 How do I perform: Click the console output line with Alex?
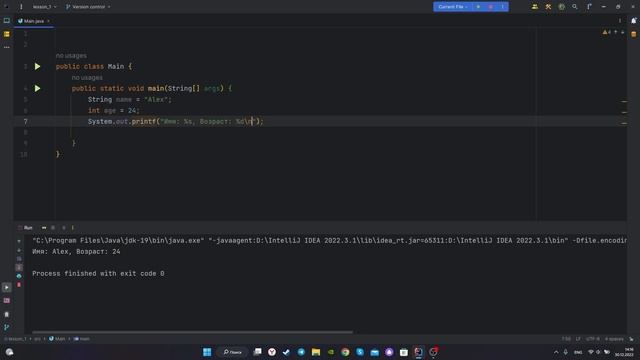point(76,251)
